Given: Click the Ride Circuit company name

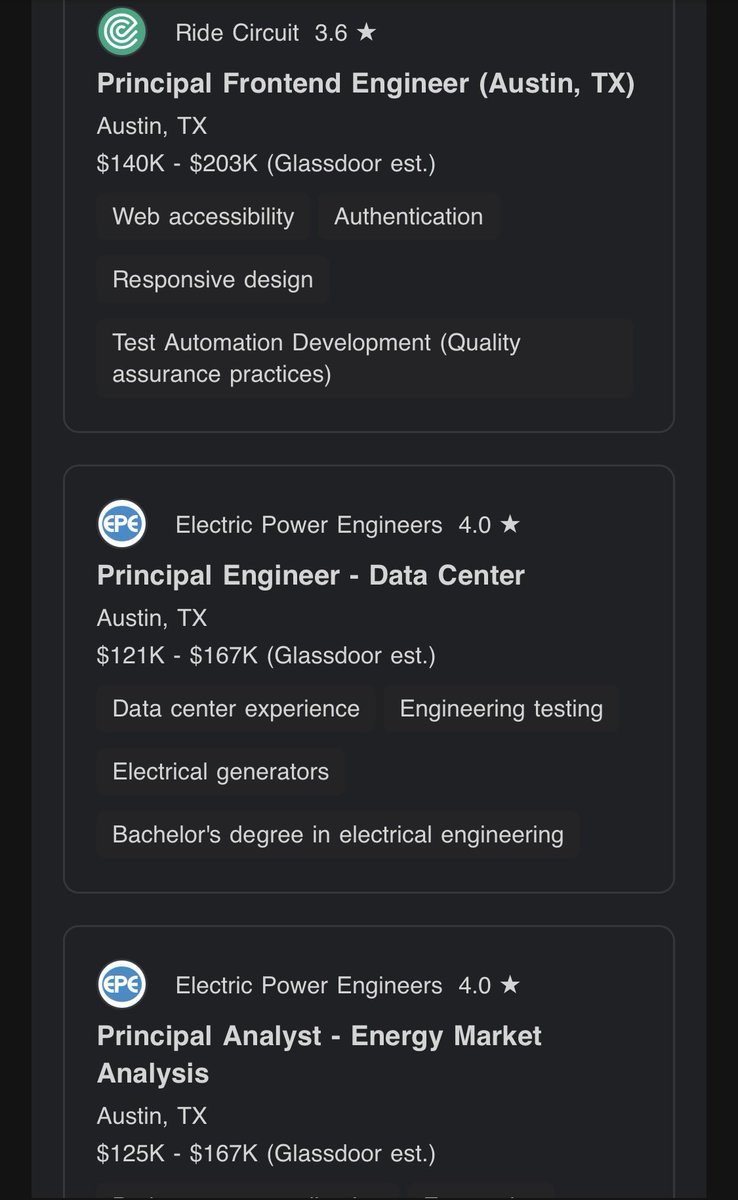Looking at the screenshot, I should click(x=237, y=33).
